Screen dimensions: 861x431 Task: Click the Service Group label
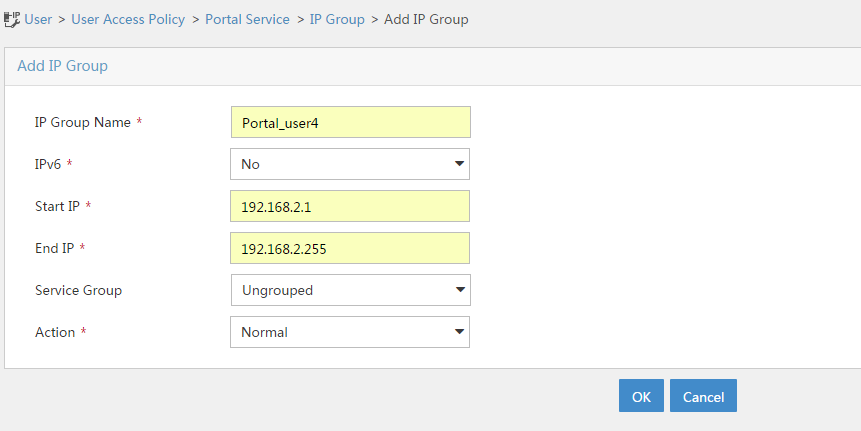(x=79, y=290)
